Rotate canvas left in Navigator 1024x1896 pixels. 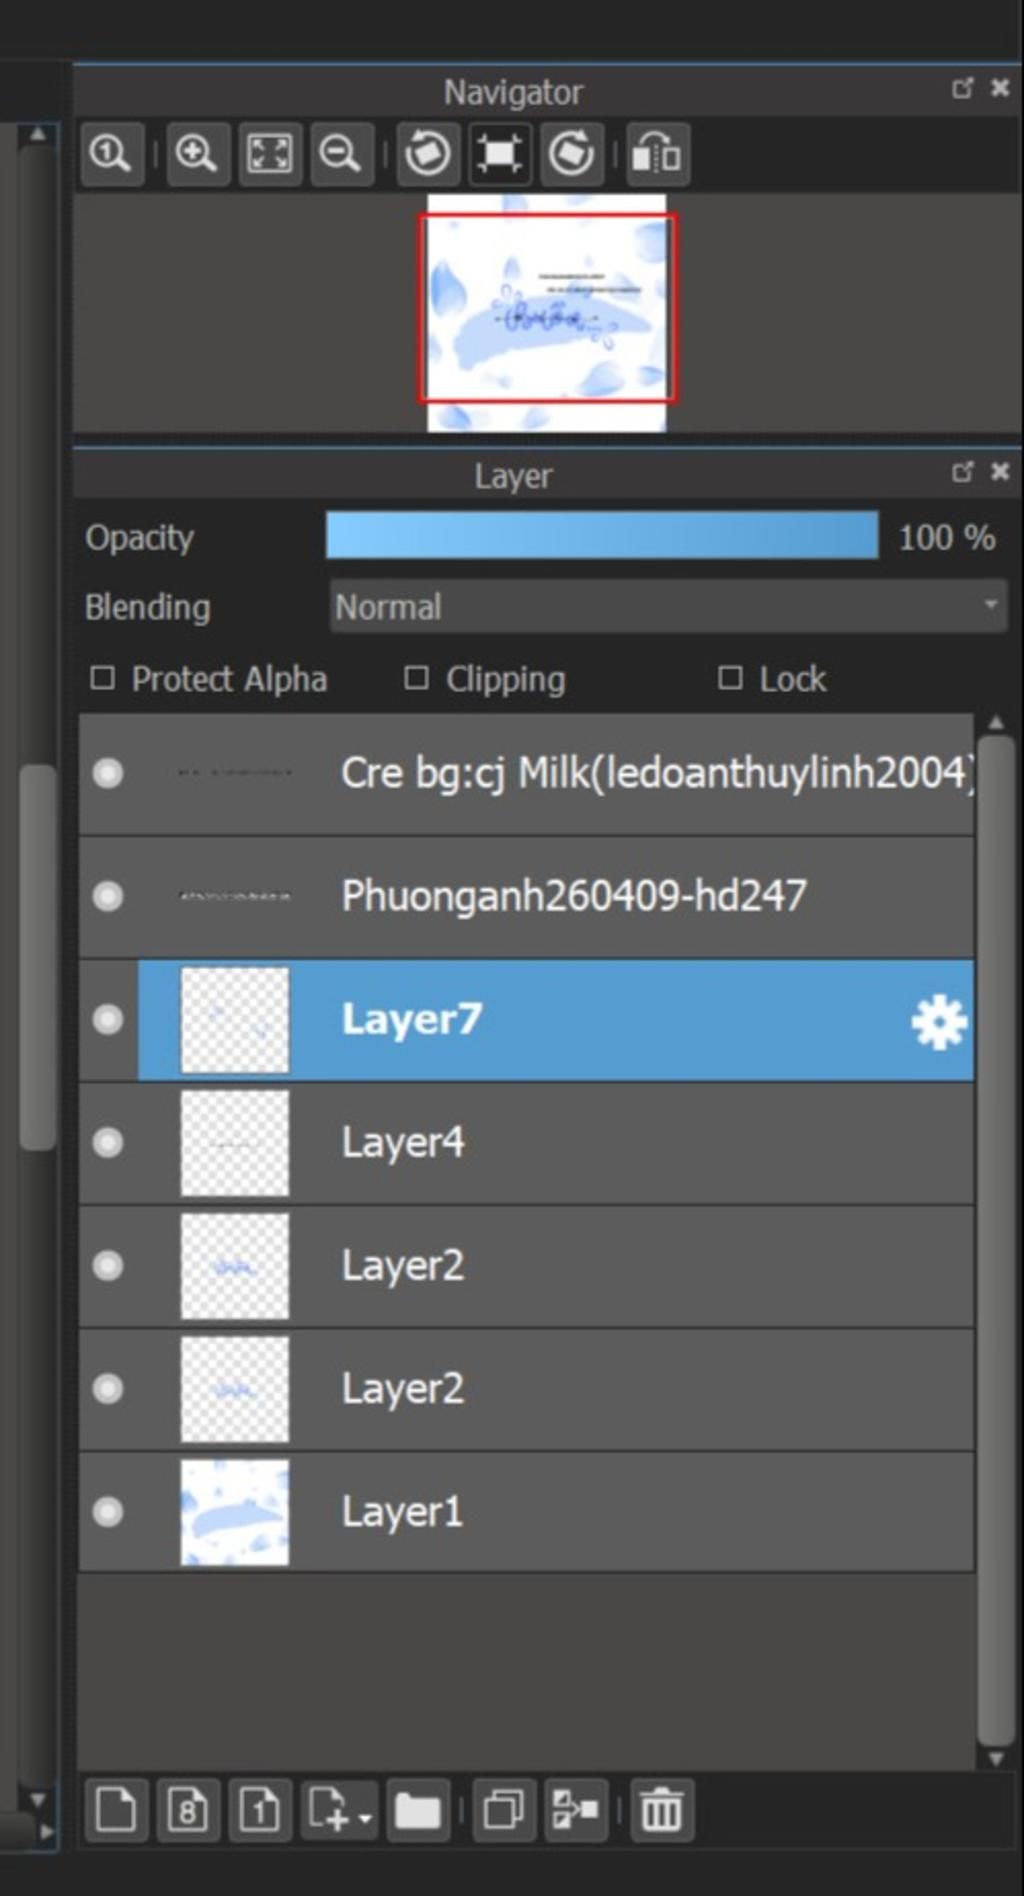(x=428, y=154)
